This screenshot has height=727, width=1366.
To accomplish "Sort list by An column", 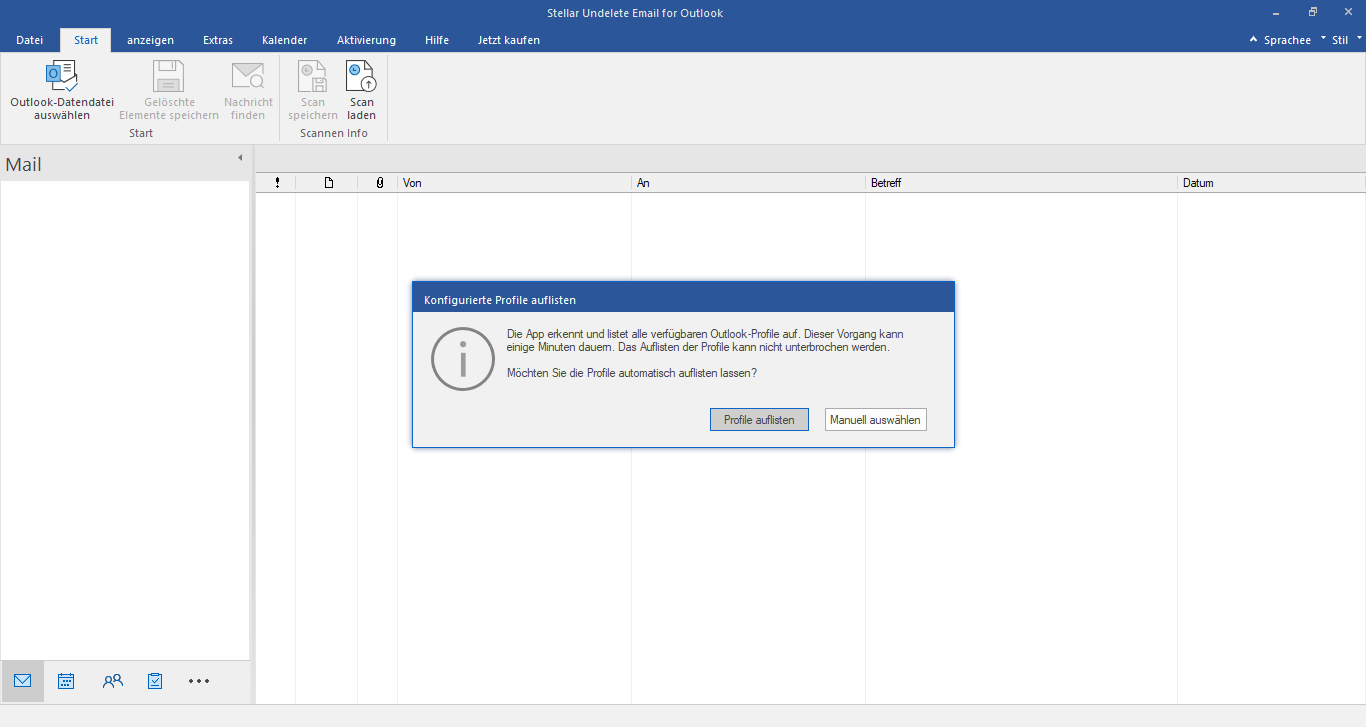I will pos(748,183).
